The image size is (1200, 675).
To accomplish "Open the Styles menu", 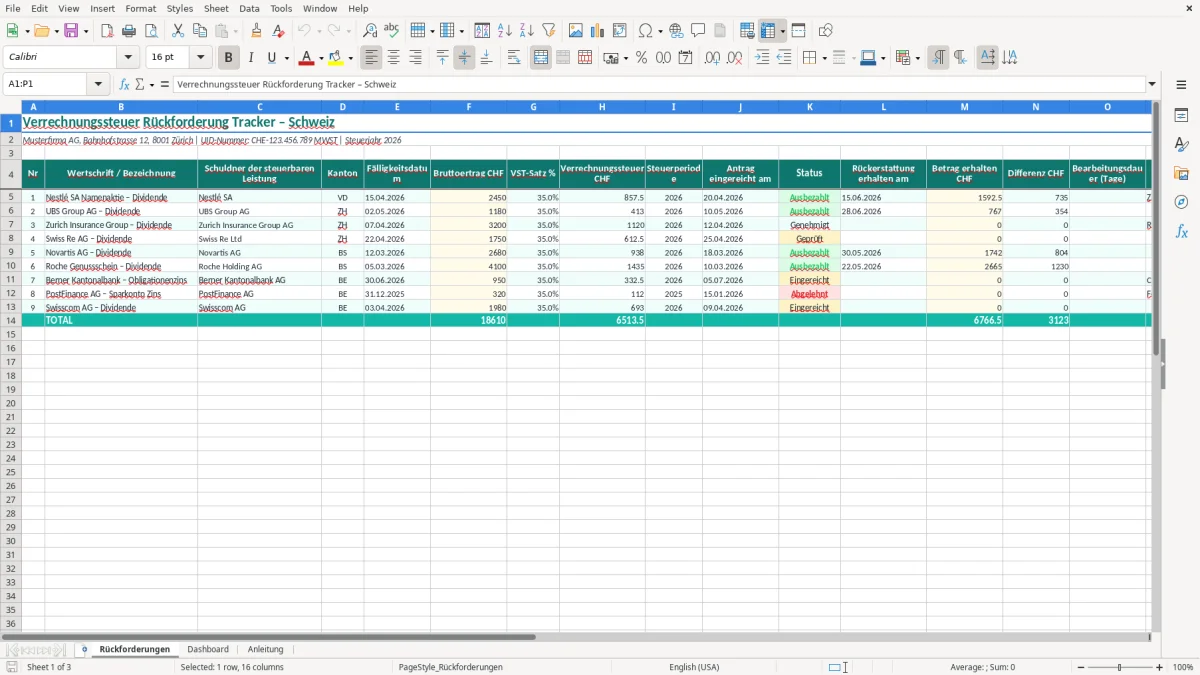I will [x=180, y=8].
